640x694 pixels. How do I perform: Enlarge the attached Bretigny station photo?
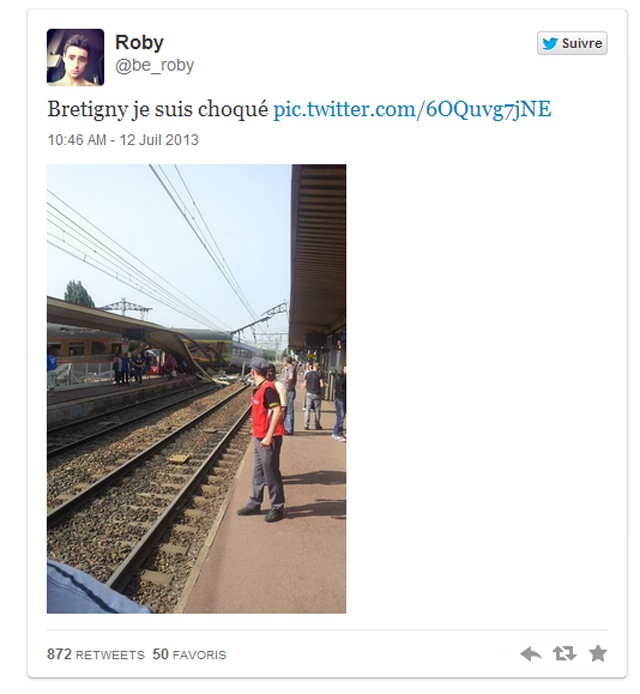point(197,389)
